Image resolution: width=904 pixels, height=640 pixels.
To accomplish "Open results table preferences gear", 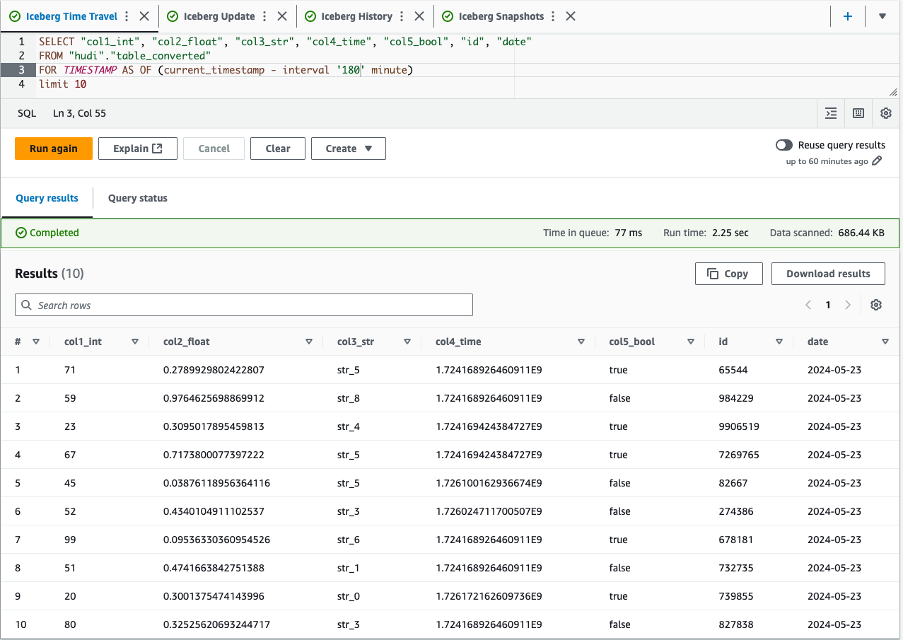I will pyautogui.click(x=876, y=305).
